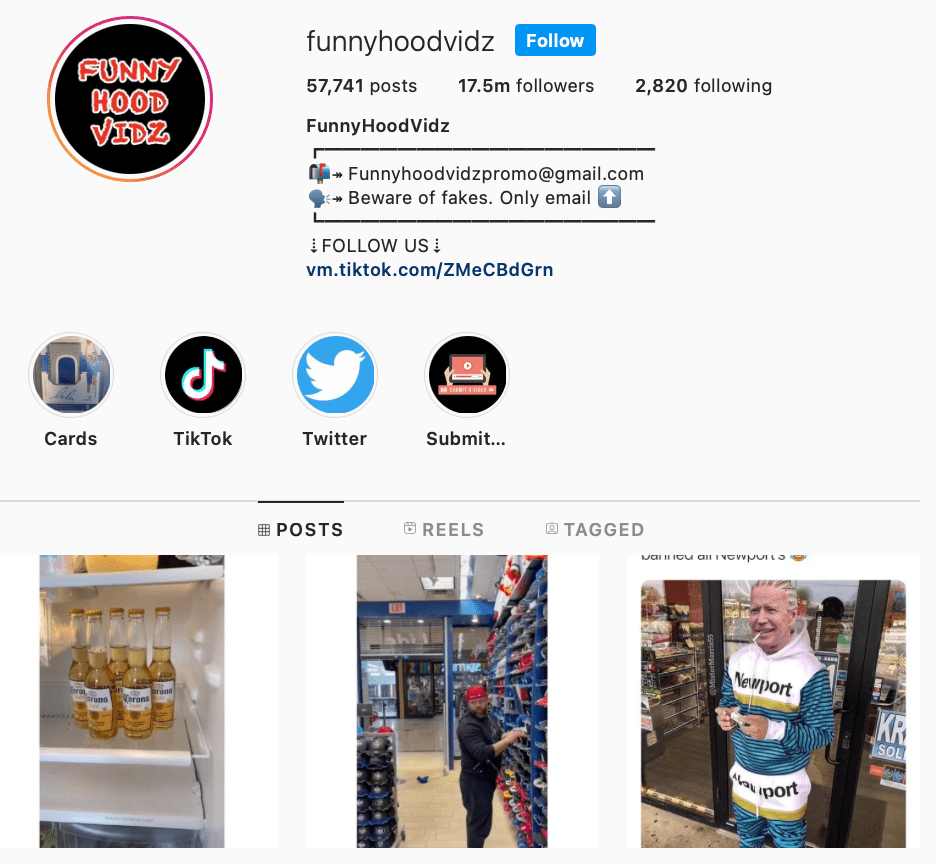Click the reels icon beside REELS

point(410,528)
